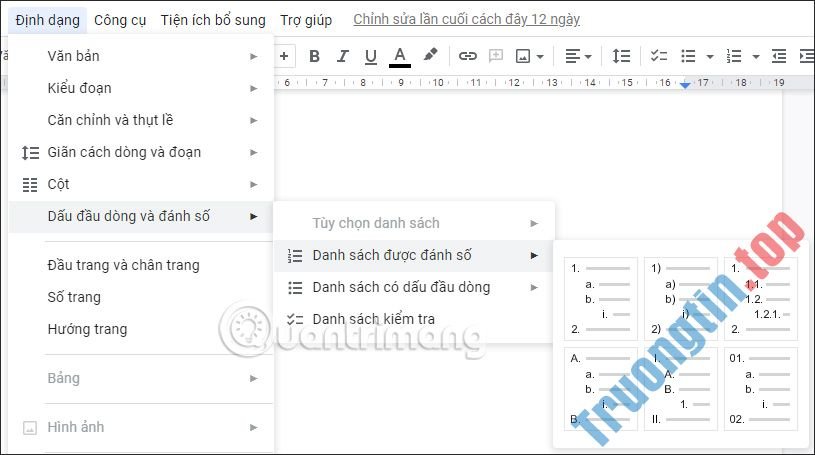The image size is (815, 455).
Task: Open the text alignment dropdown
Action: [578, 56]
